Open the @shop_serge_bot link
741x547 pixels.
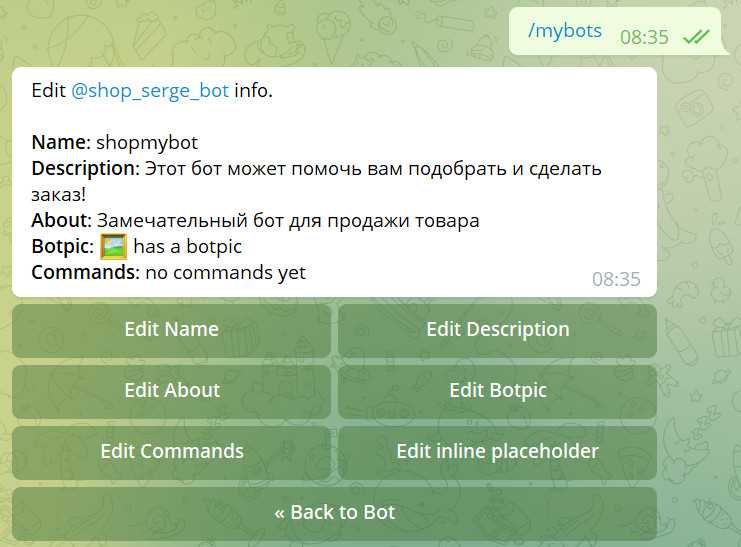pyautogui.click(x=150, y=90)
